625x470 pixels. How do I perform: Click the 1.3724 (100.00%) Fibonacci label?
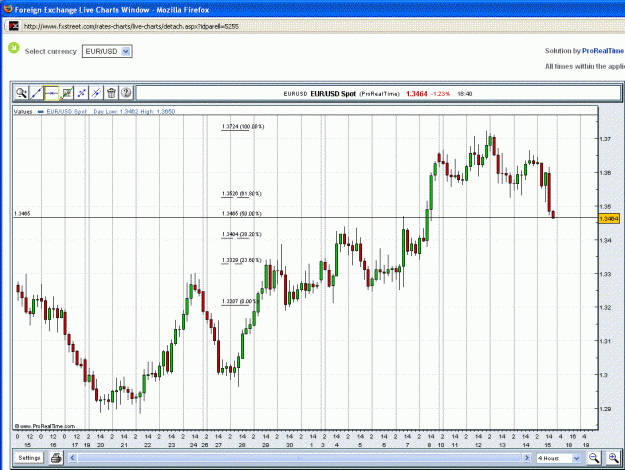coord(243,126)
